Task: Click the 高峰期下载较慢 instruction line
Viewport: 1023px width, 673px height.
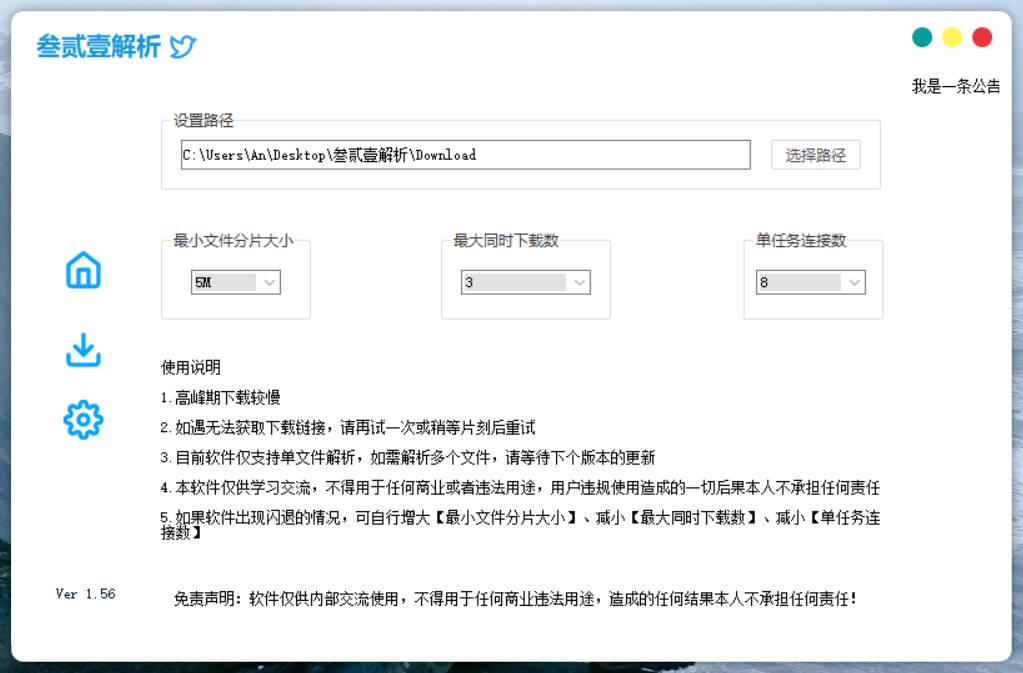Action: [220, 398]
